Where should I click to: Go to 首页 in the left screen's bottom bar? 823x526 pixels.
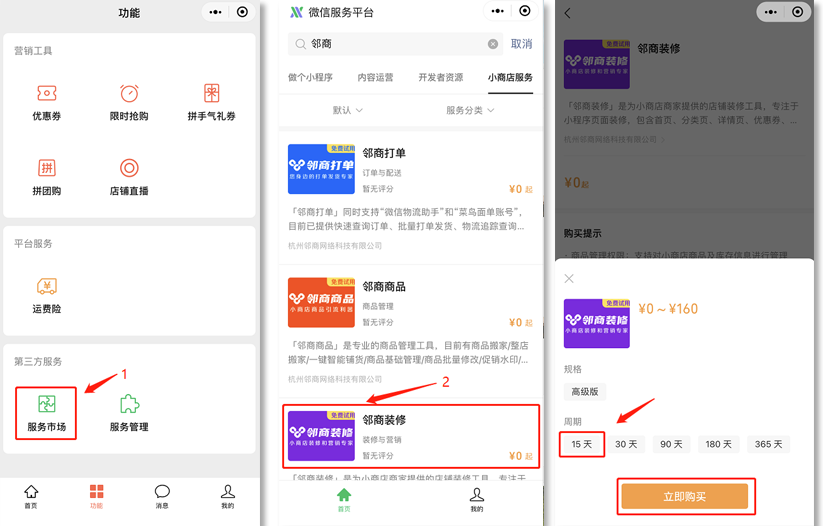[31, 497]
